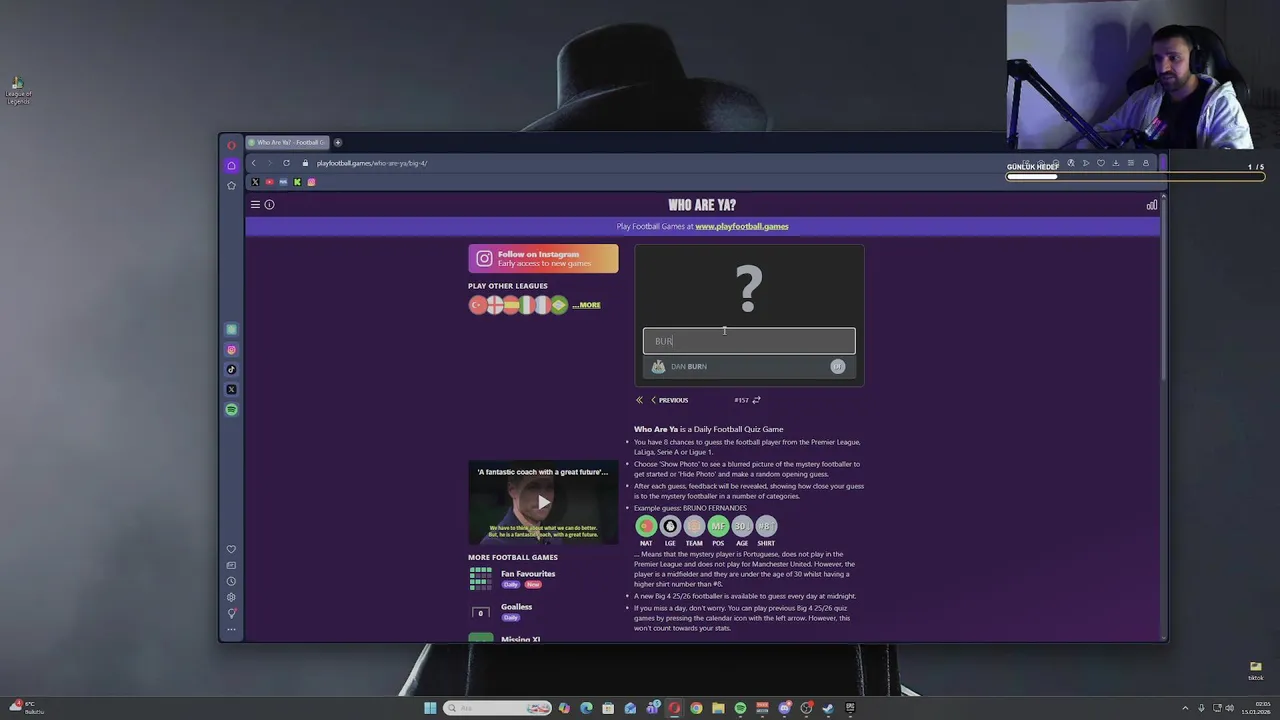Open the profile icon in the Opera toolbar
This screenshot has height=720, width=1280.
click(1146, 163)
